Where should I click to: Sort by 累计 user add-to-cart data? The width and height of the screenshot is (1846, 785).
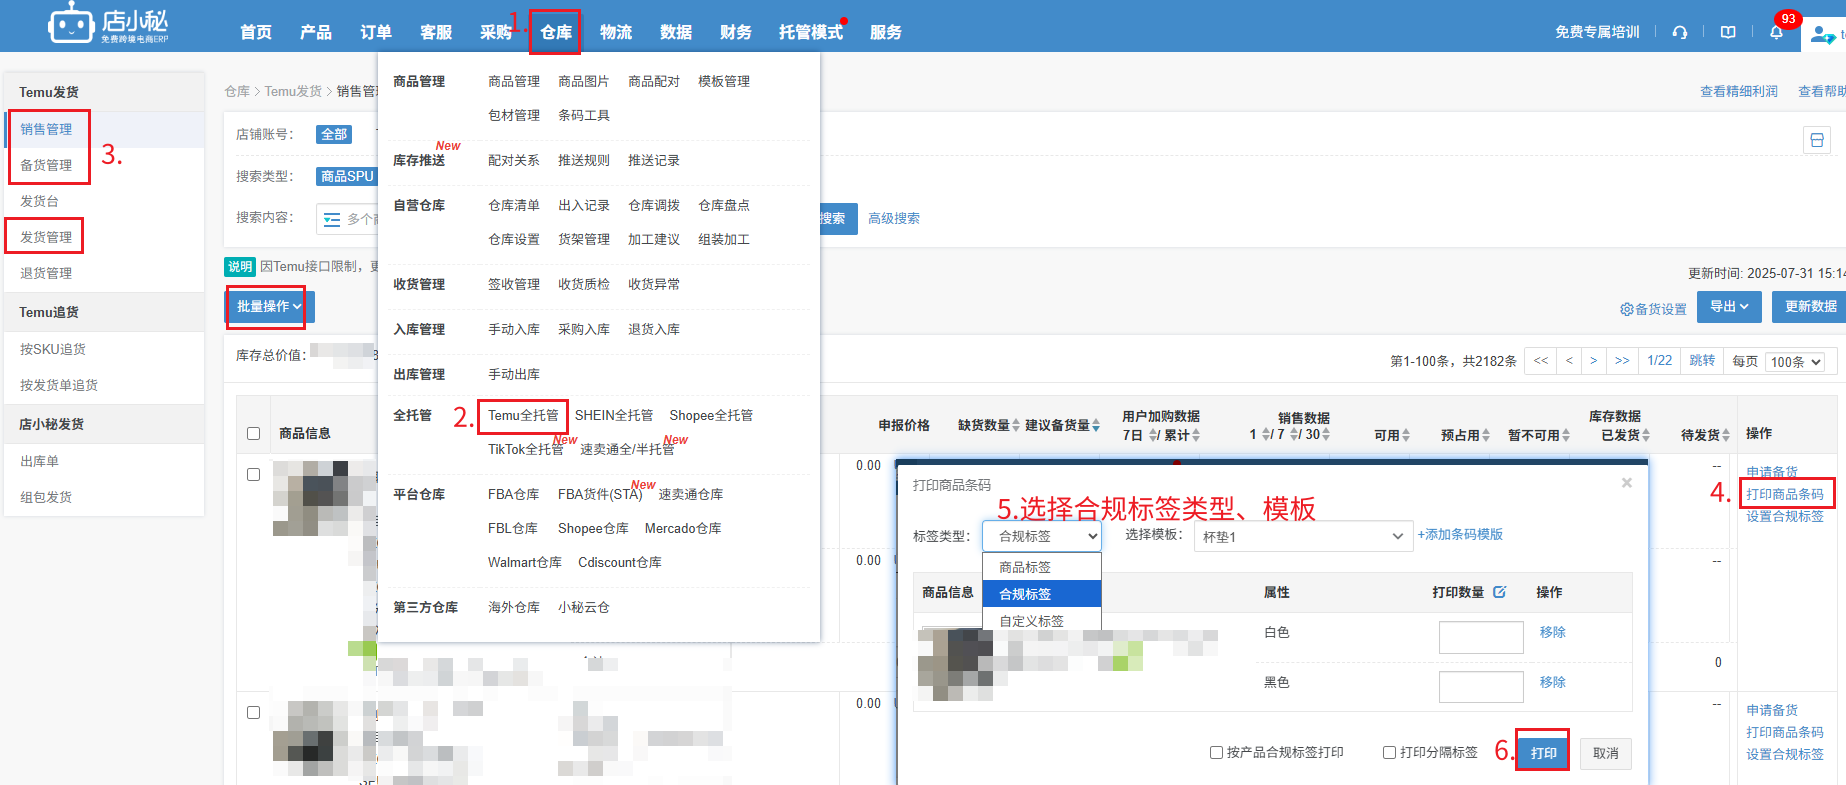point(1196,435)
